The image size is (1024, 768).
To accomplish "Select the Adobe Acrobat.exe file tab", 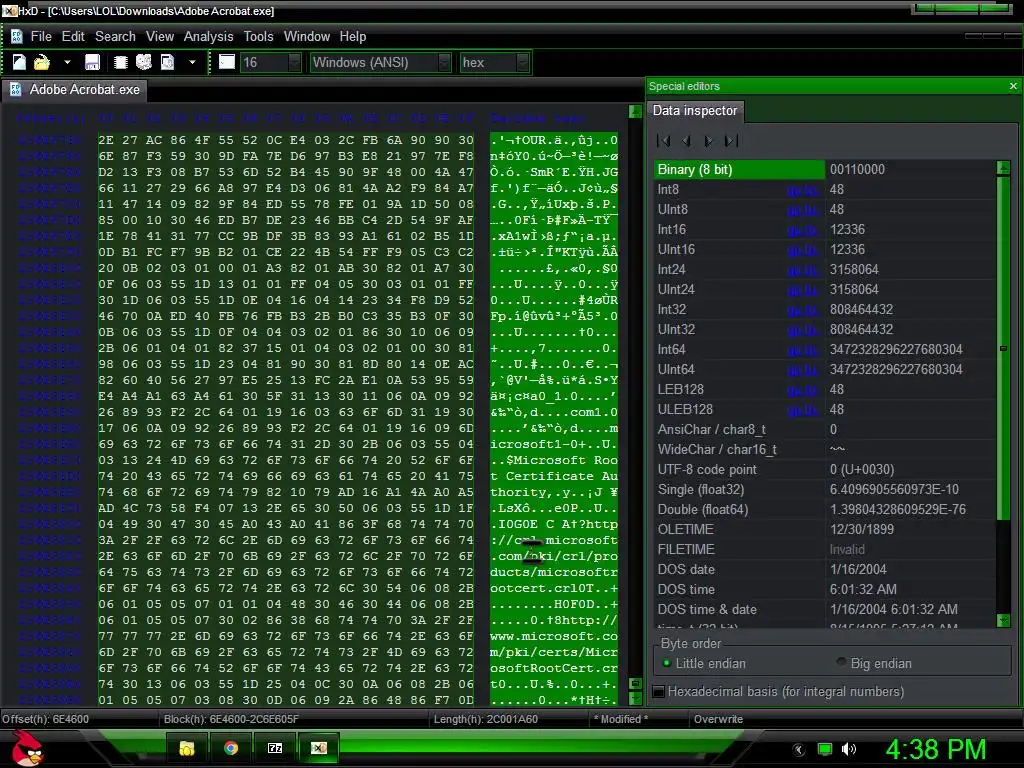I will click(x=74, y=89).
